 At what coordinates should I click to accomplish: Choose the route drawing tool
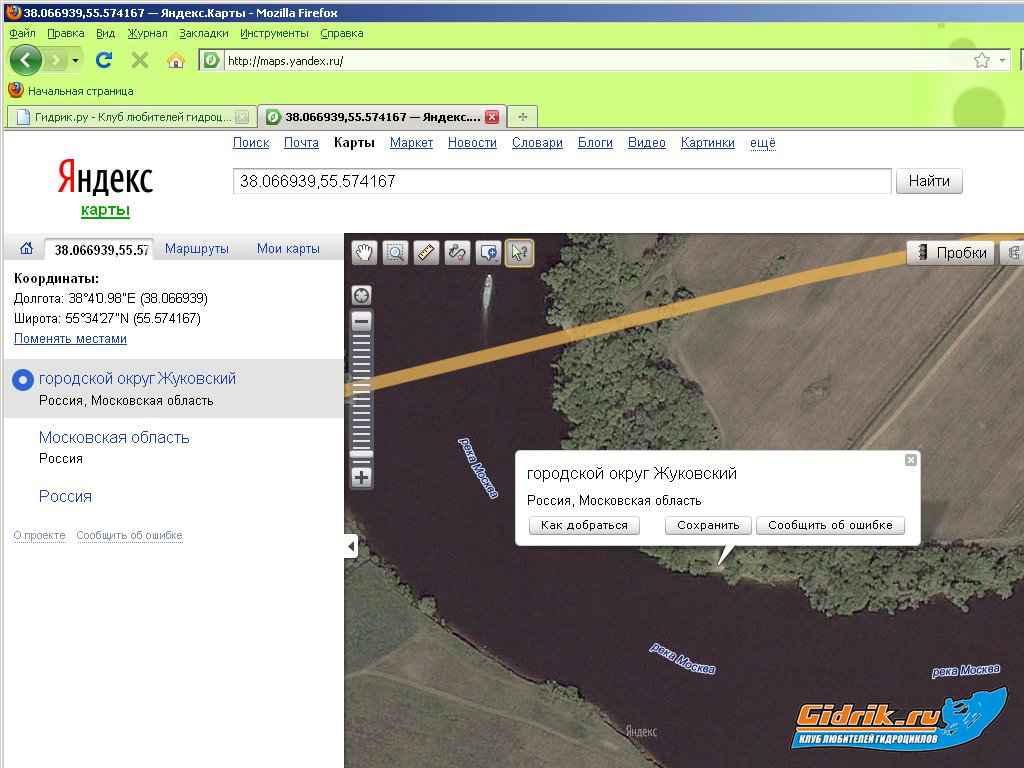coord(458,253)
